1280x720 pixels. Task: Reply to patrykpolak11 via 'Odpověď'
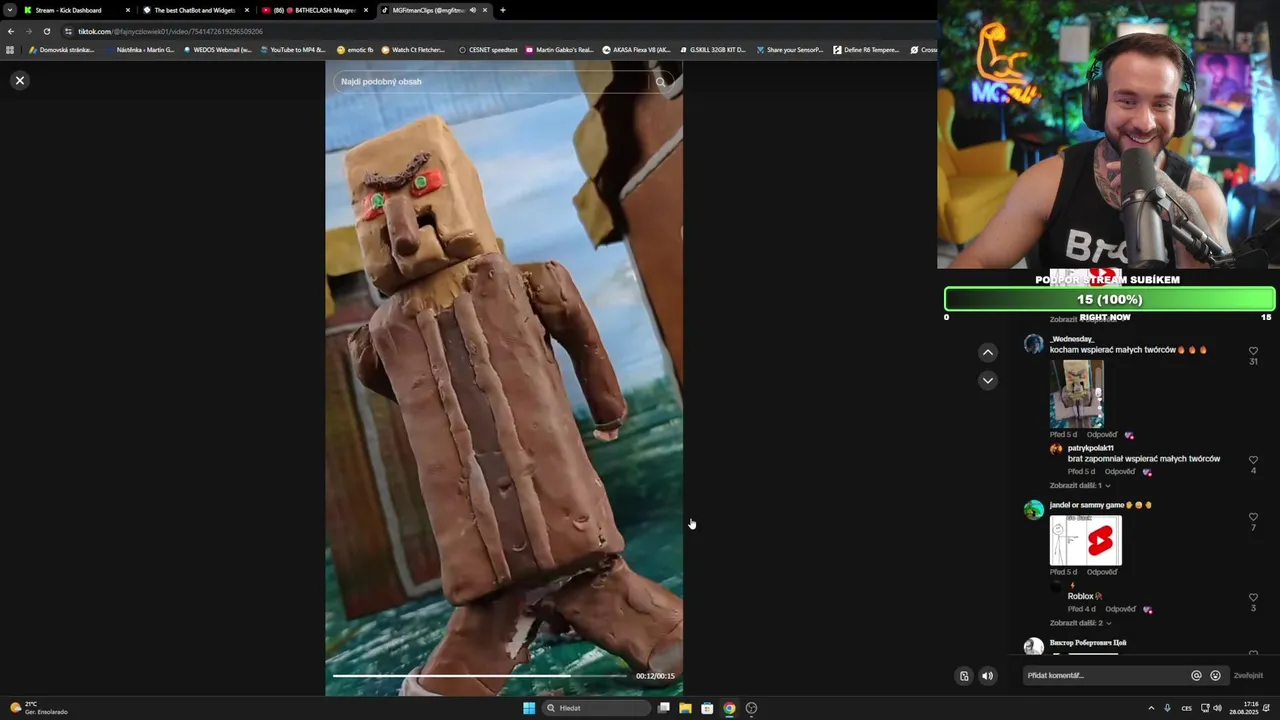click(x=1120, y=472)
